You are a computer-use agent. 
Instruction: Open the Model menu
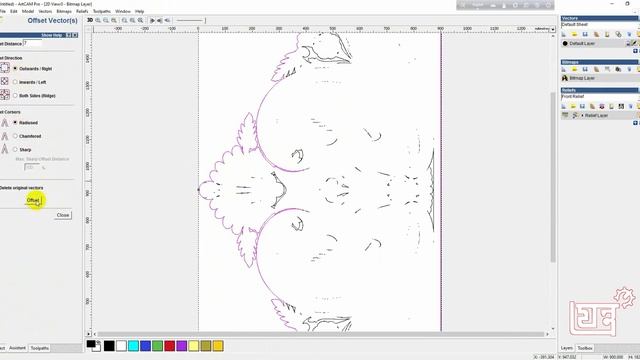click(x=28, y=11)
